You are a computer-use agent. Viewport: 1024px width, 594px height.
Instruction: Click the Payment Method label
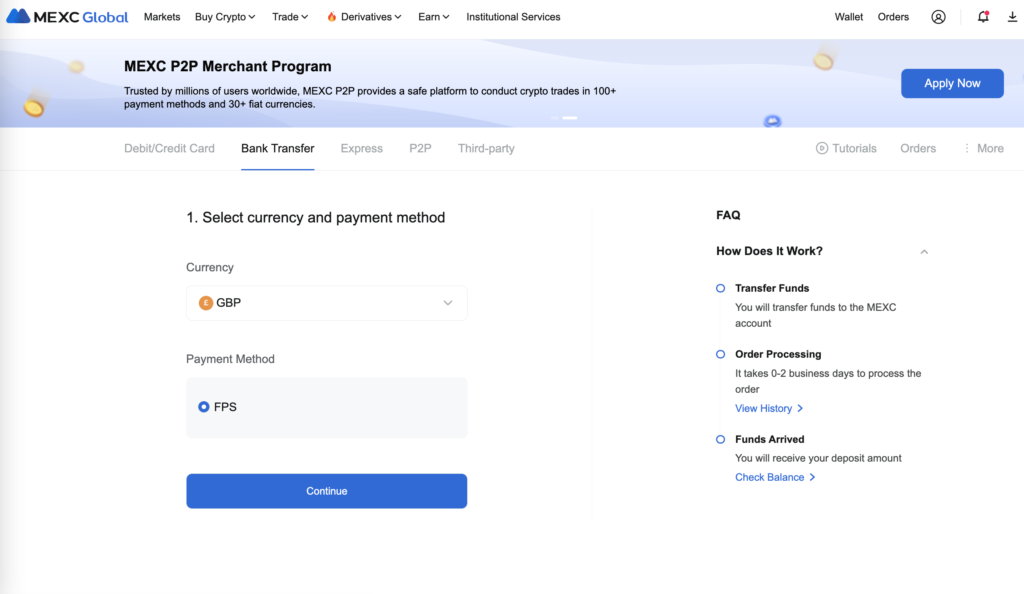coord(231,359)
